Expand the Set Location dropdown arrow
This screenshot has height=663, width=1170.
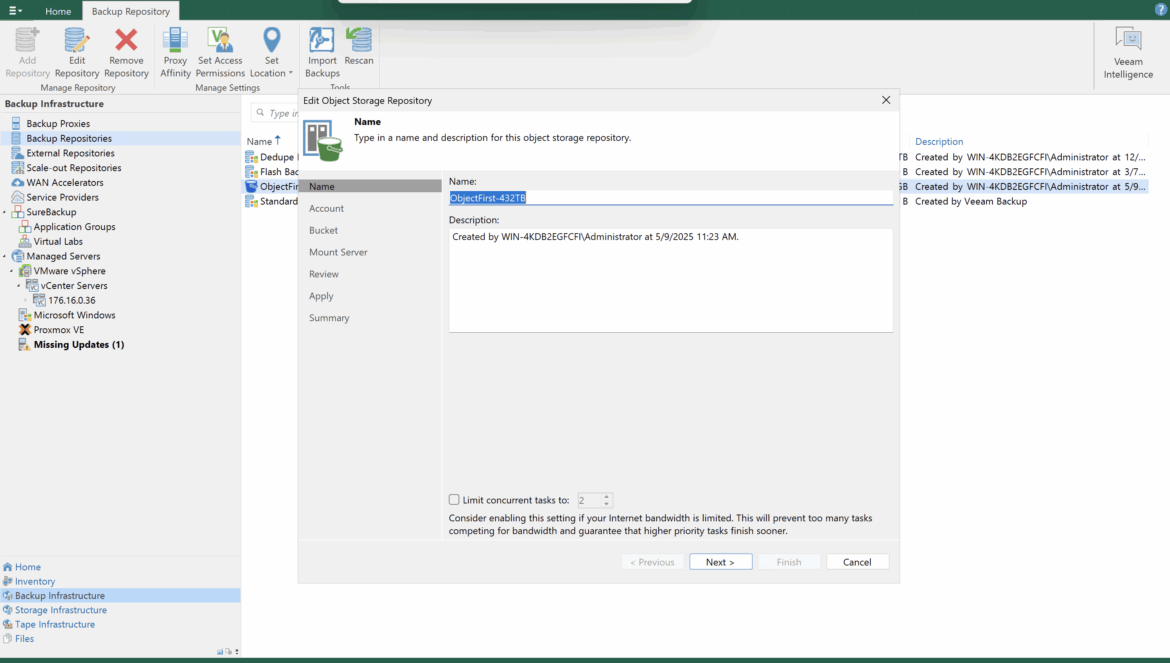pyautogui.click(x=290, y=73)
